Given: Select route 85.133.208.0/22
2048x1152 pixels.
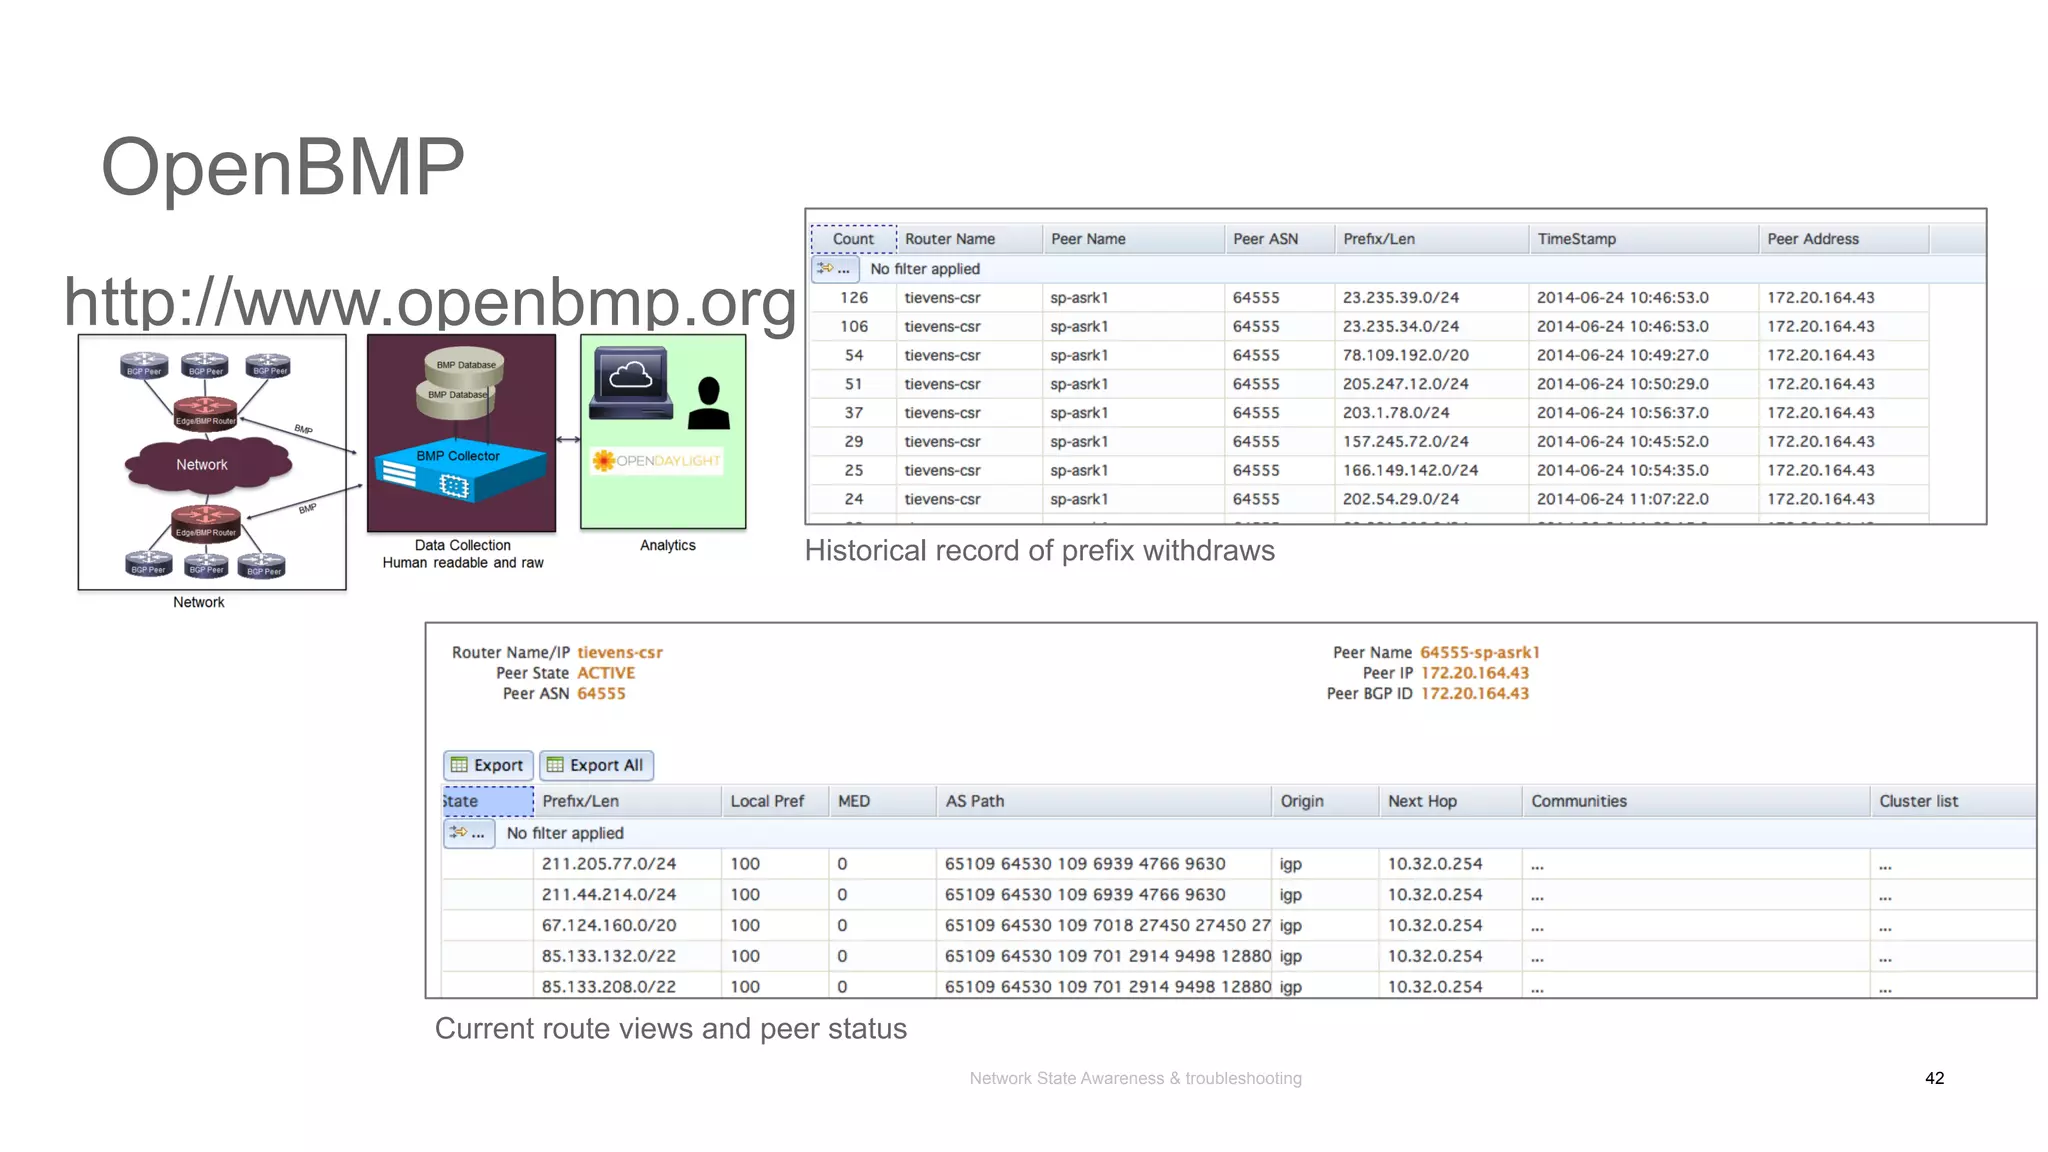Looking at the screenshot, I should pos(1239,986).
